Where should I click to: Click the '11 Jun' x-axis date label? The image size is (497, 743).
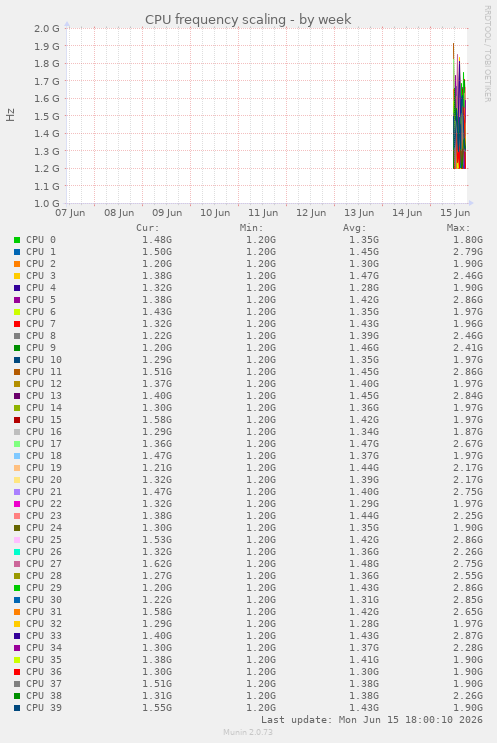(x=263, y=213)
